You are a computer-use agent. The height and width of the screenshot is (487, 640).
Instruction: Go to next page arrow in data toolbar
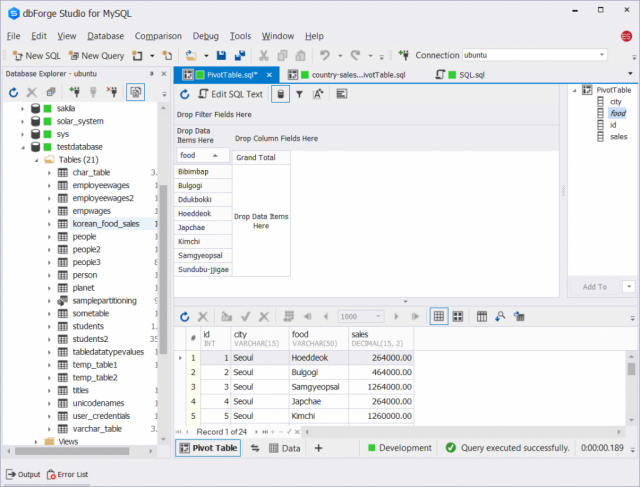[x=396, y=316]
